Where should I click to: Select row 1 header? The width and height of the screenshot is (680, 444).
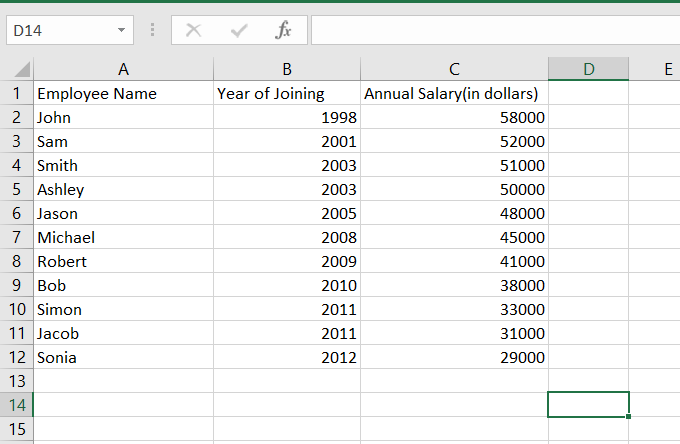pos(16,94)
